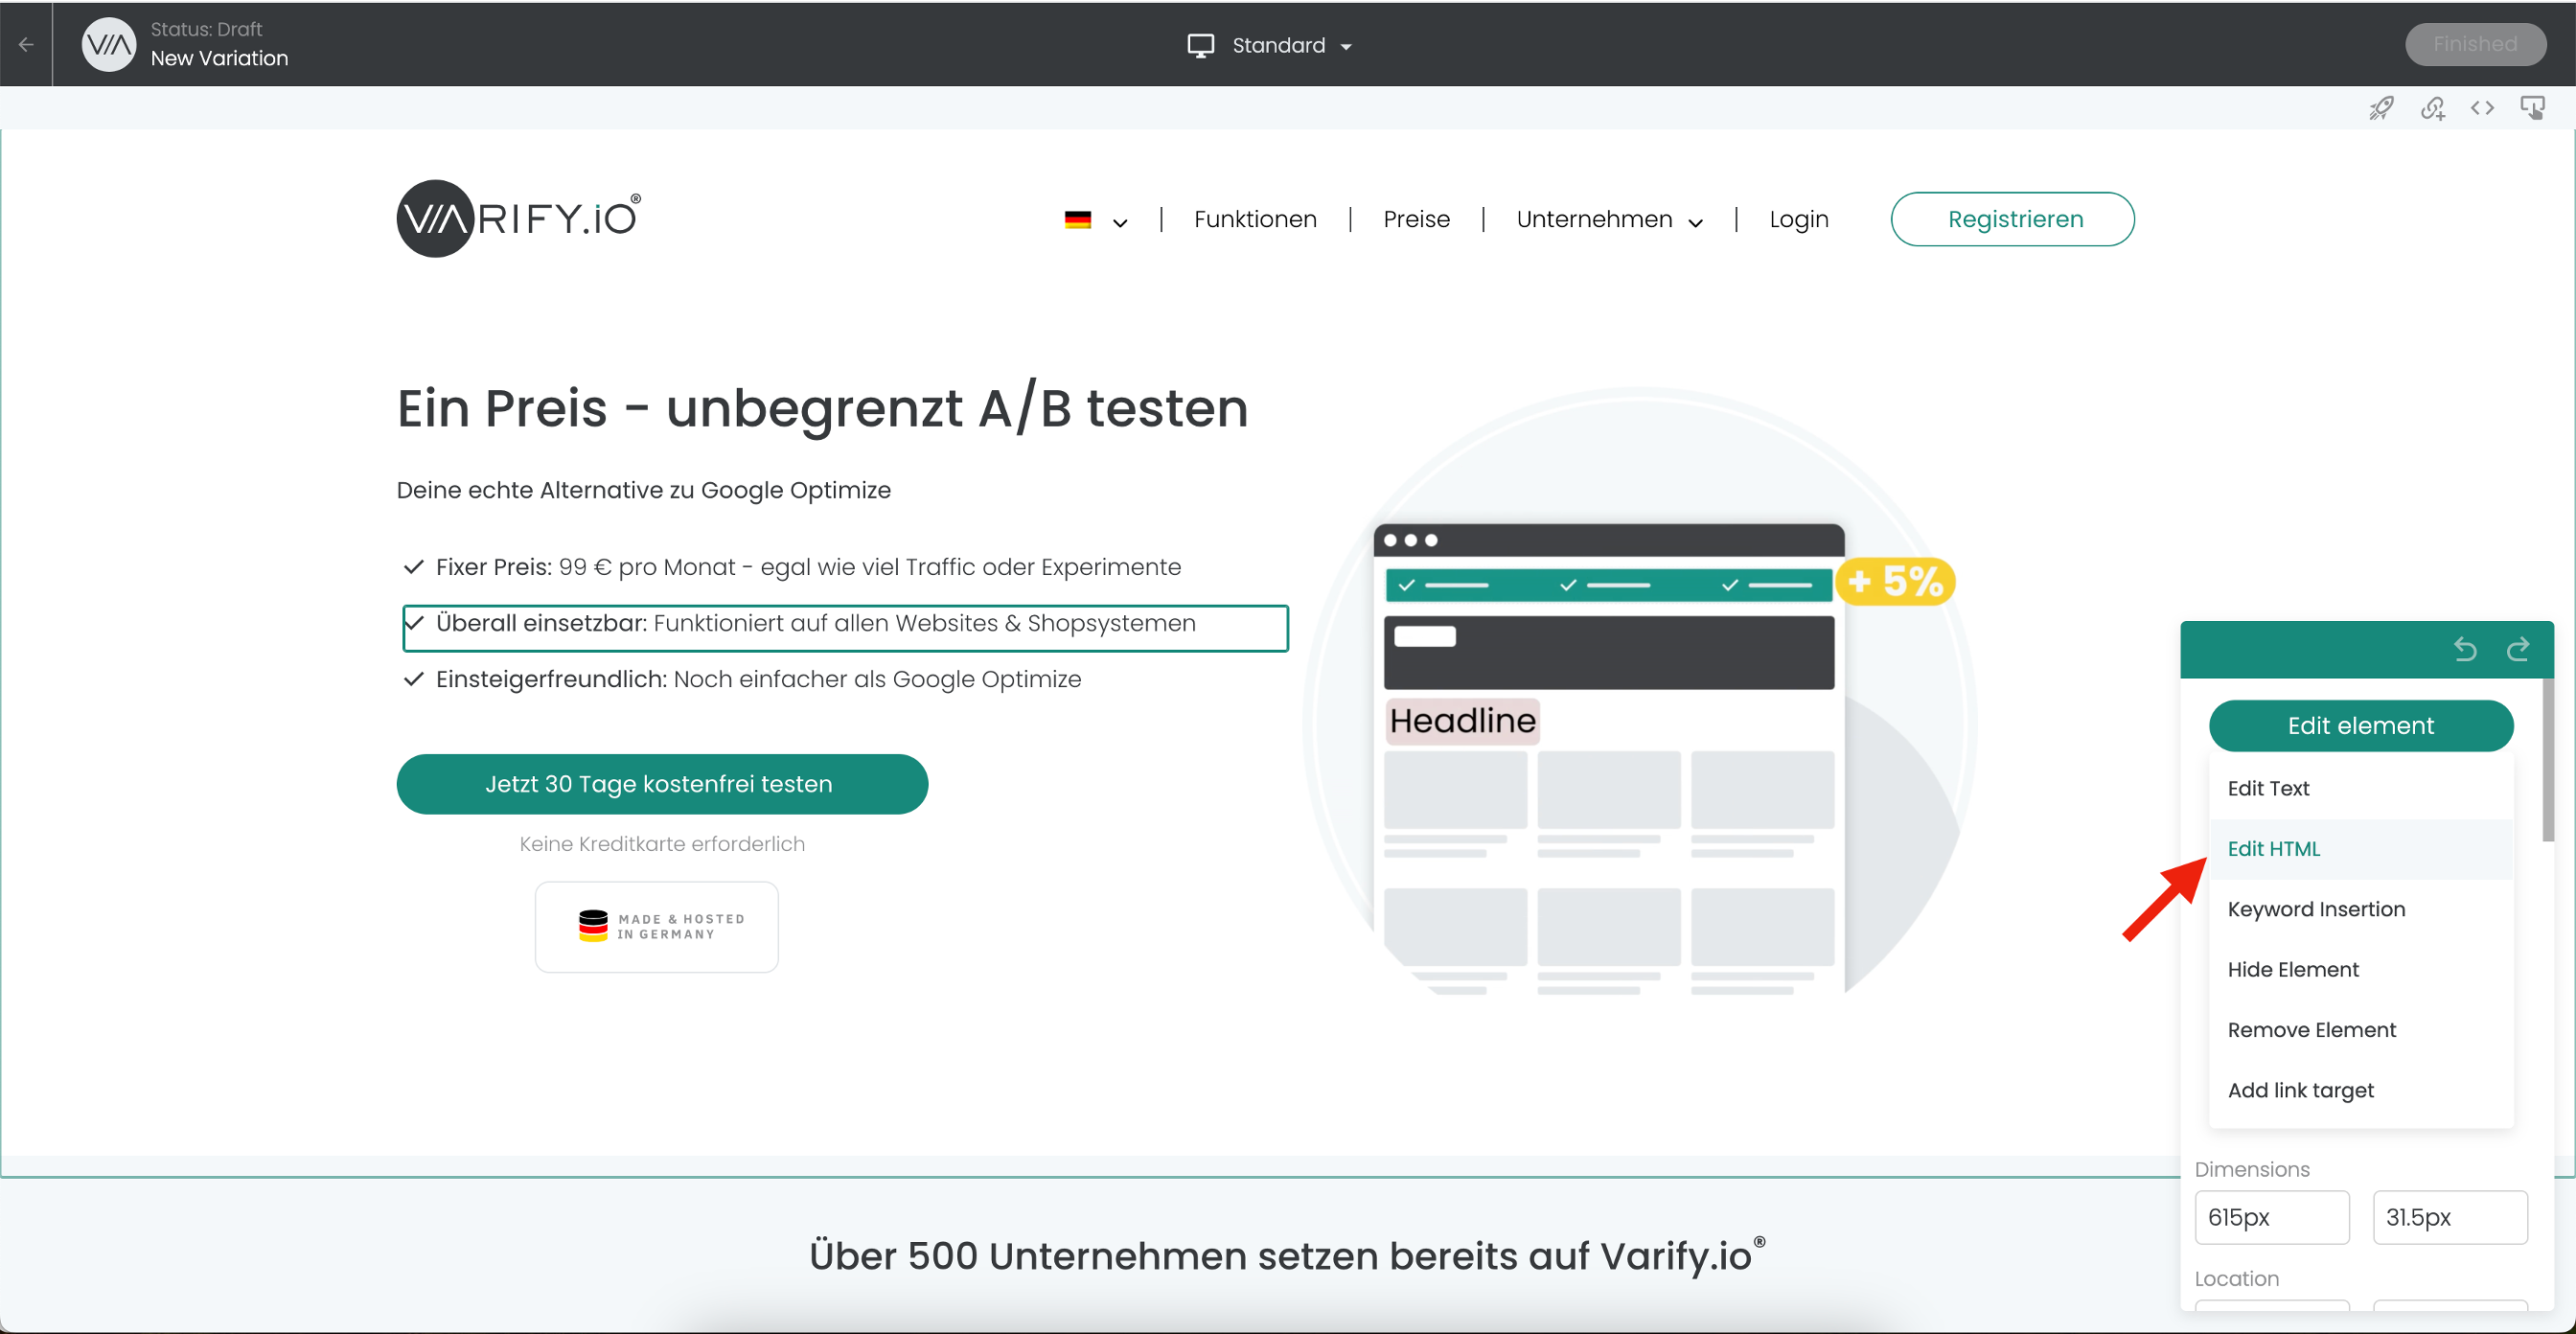Open the code editor angle-brackets icon
The height and width of the screenshot is (1334, 2576).
coord(2482,108)
